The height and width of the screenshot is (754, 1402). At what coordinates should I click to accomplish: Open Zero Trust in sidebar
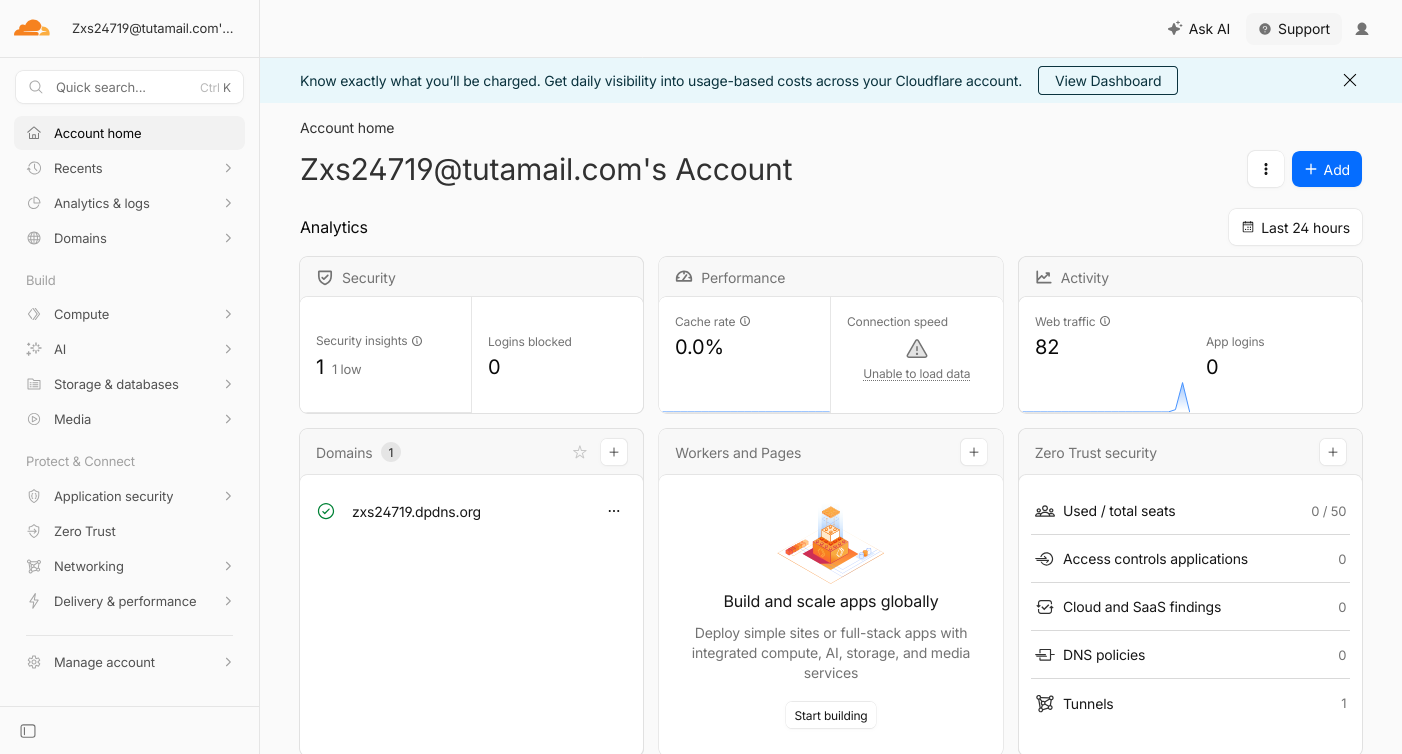pyautogui.click(x=130, y=531)
